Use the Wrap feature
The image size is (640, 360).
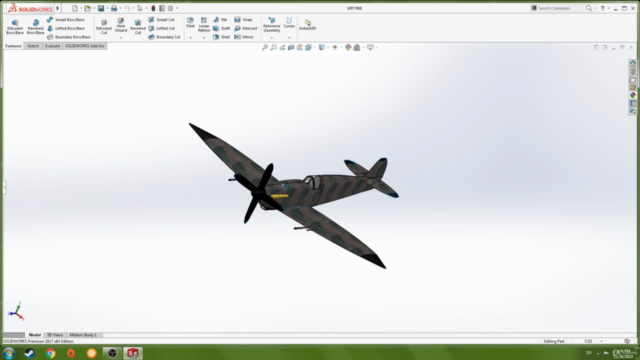coord(243,20)
